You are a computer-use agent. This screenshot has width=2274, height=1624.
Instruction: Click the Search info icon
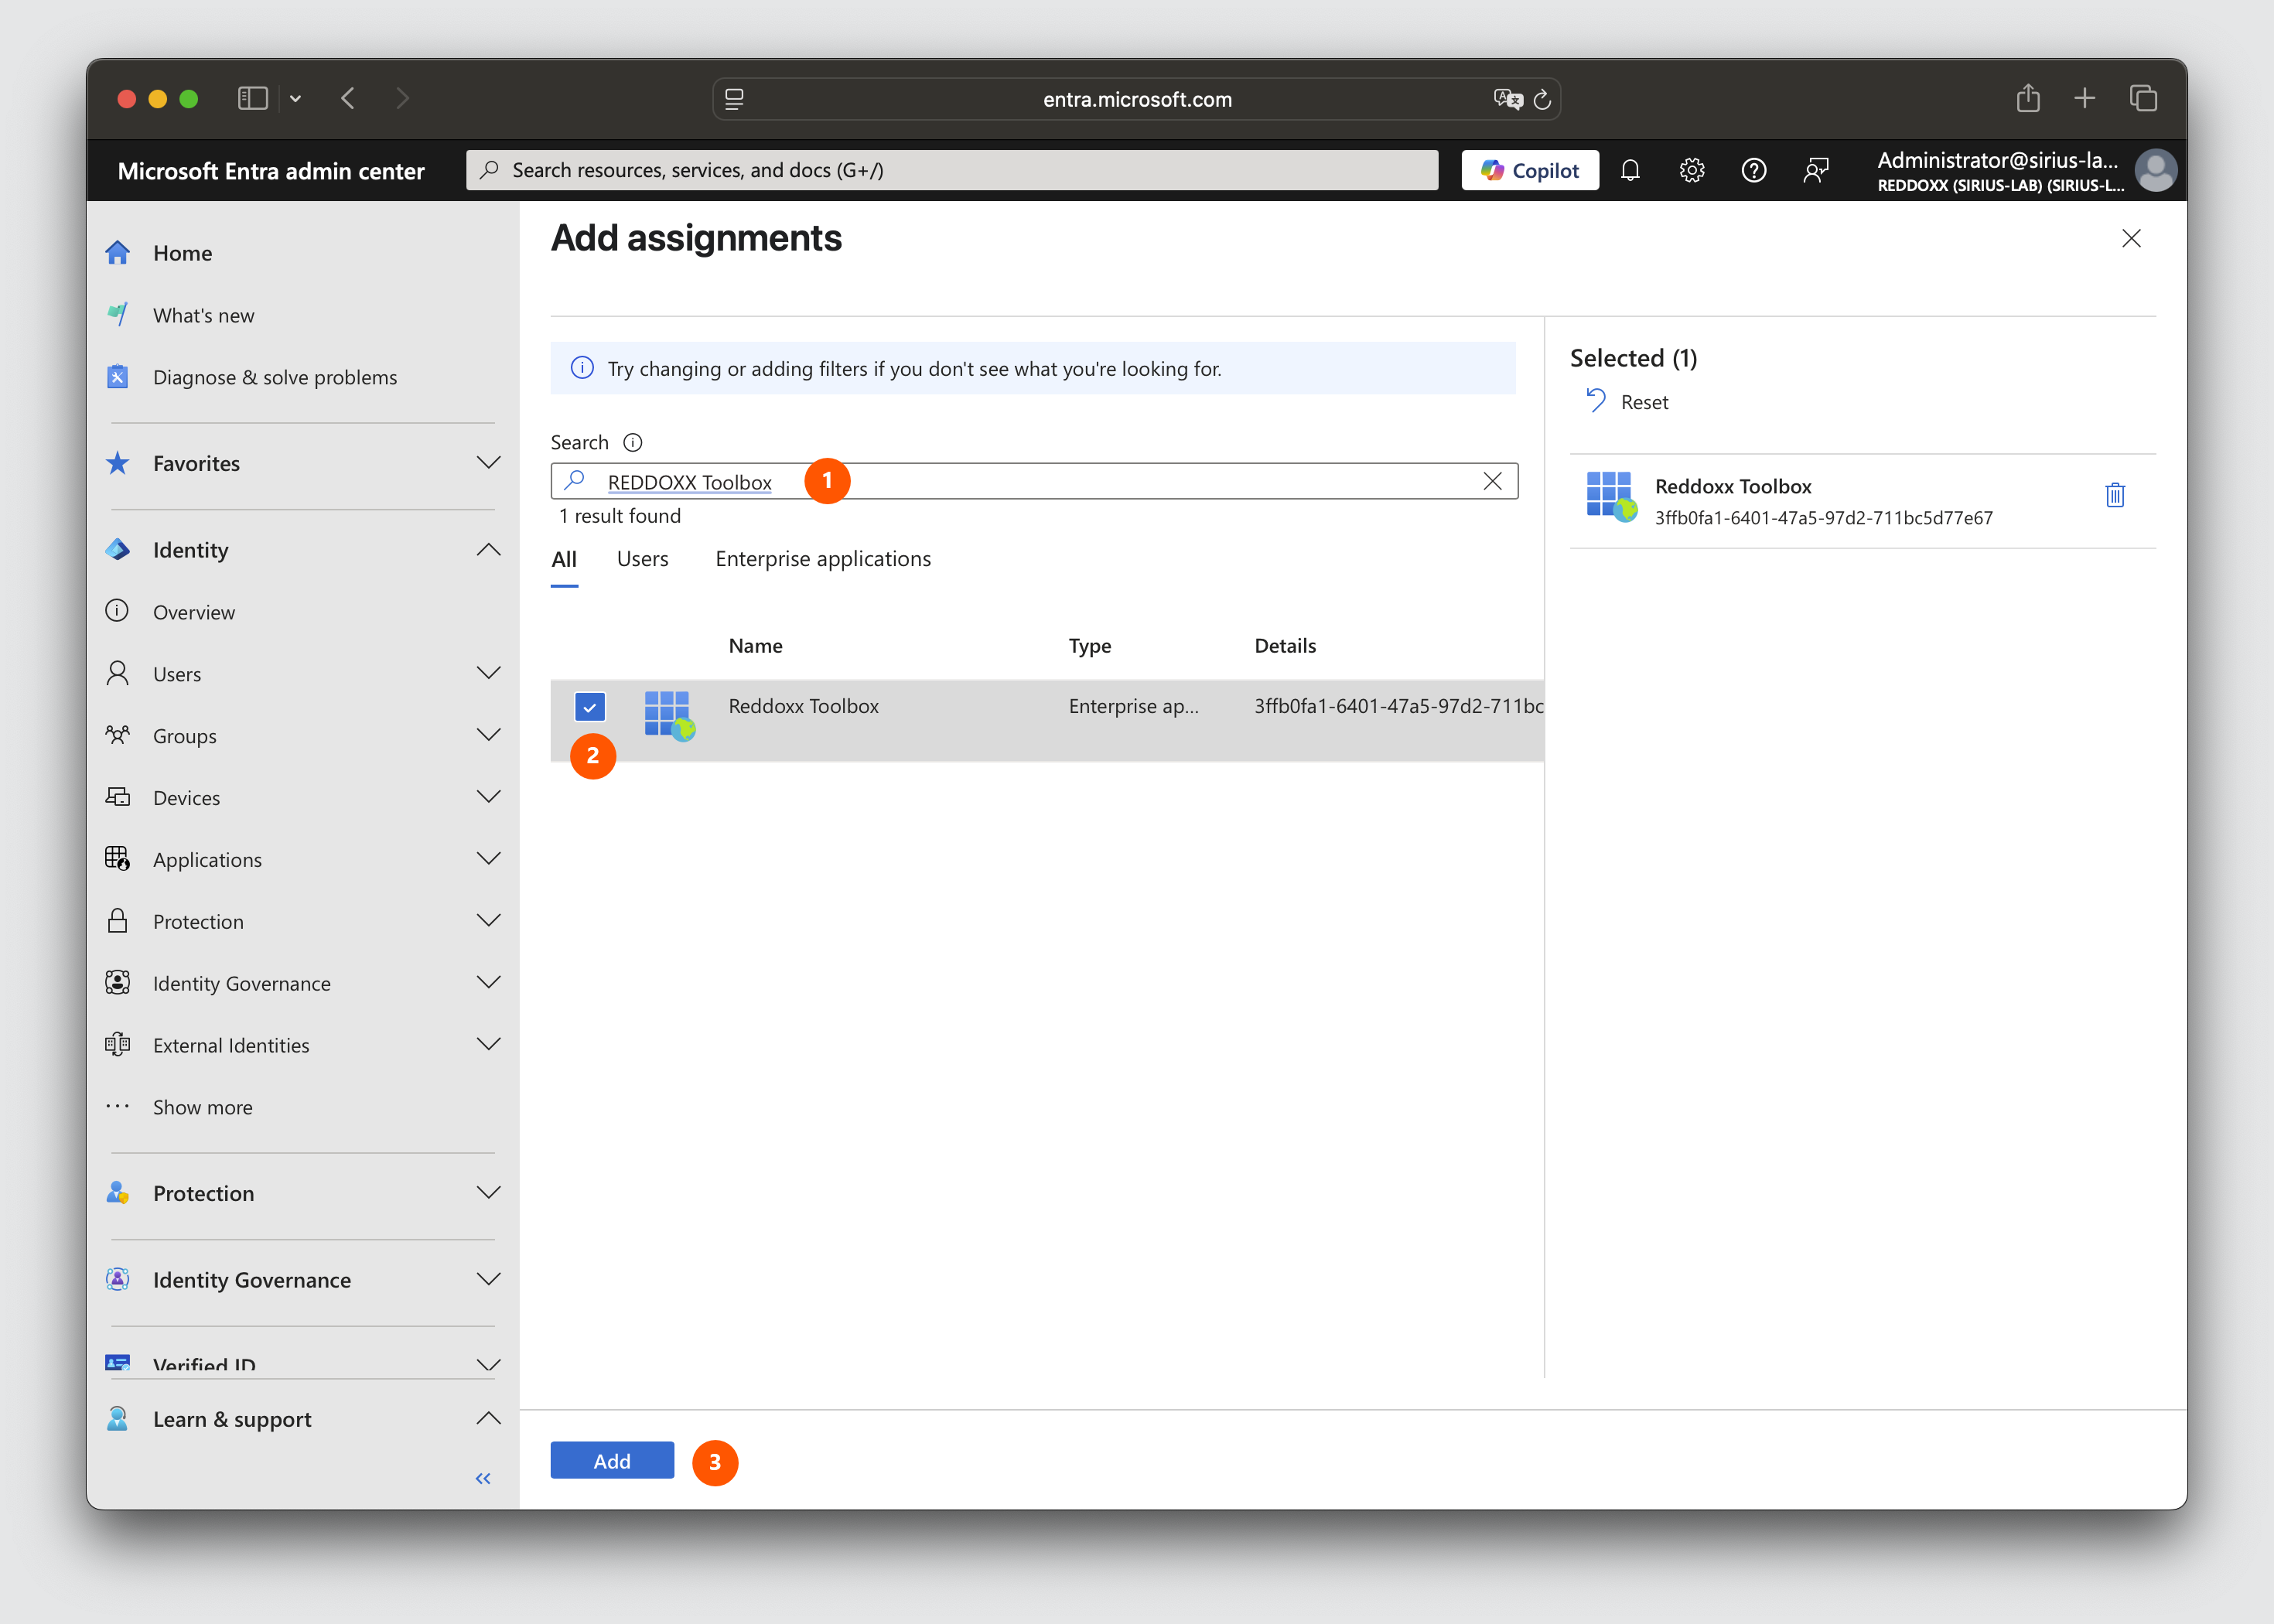633,442
